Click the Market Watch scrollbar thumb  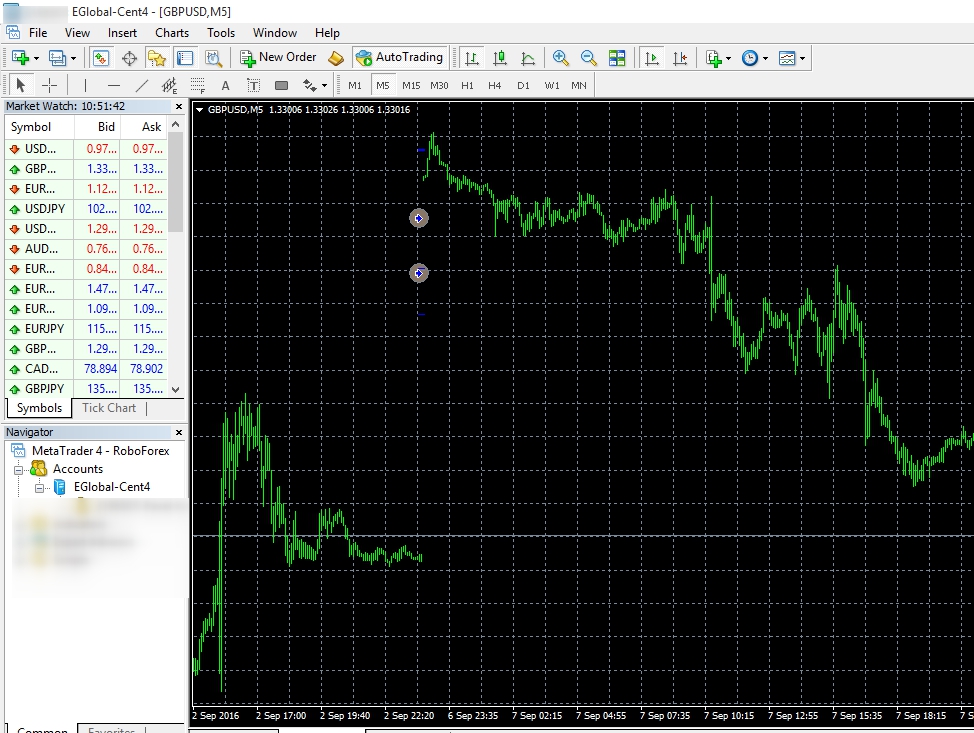pyautogui.click(x=176, y=182)
